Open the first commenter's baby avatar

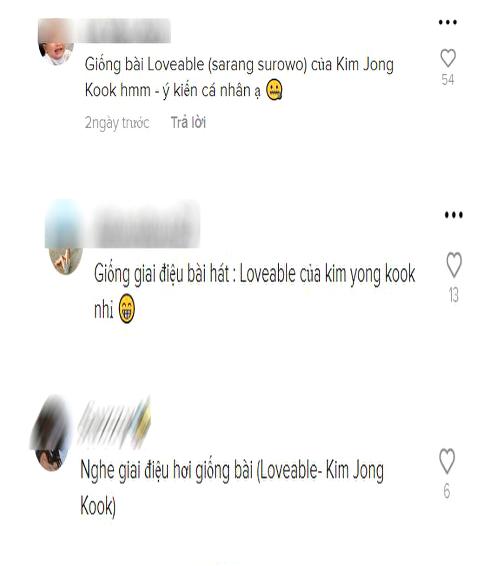(56, 42)
